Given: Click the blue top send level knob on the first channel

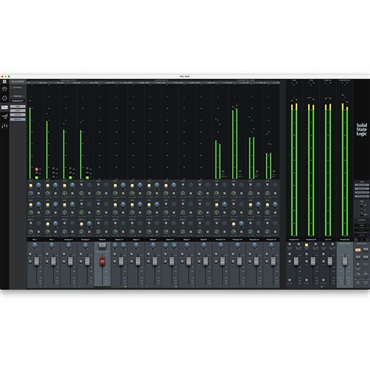Looking at the screenshot, I should [38, 185].
